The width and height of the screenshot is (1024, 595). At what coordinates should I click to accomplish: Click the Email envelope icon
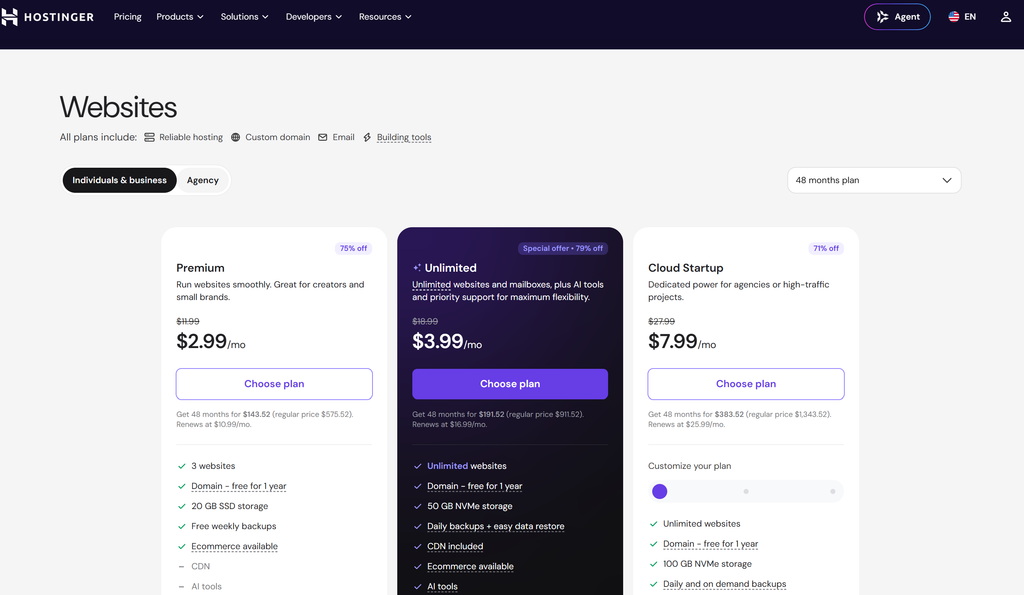tap(323, 137)
